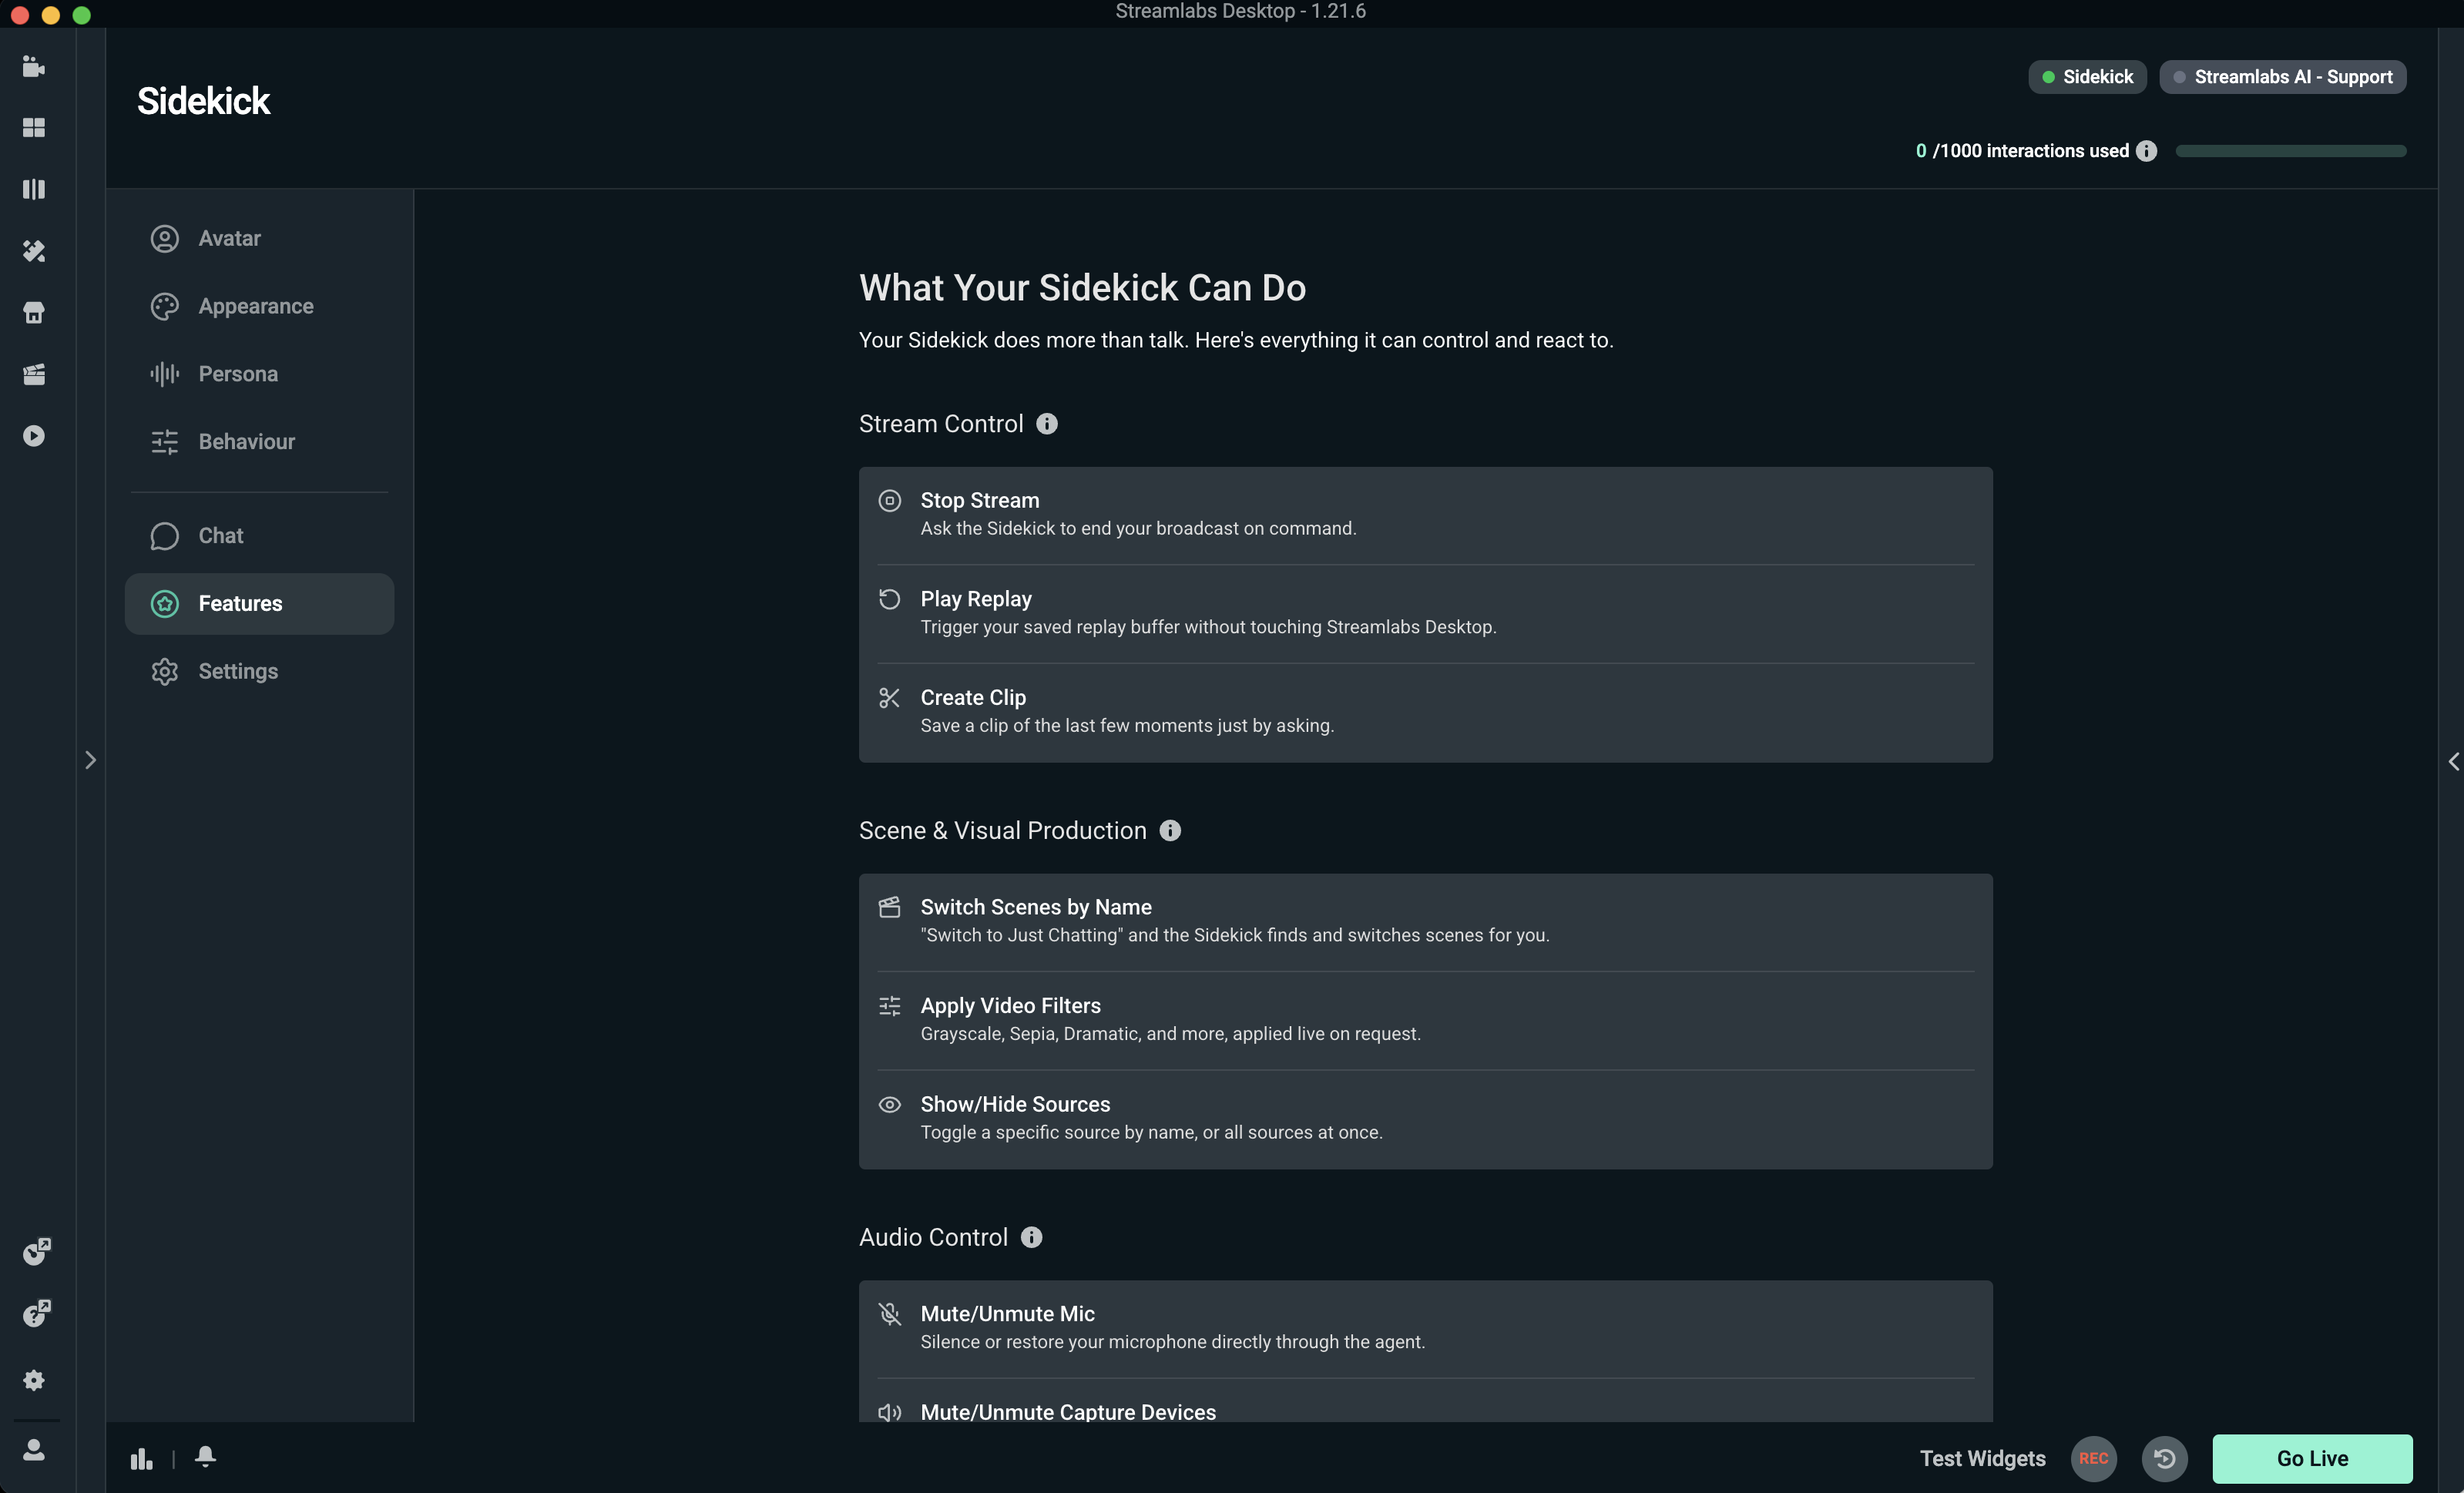Expand the left sidebar chevron

click(90, 760)
